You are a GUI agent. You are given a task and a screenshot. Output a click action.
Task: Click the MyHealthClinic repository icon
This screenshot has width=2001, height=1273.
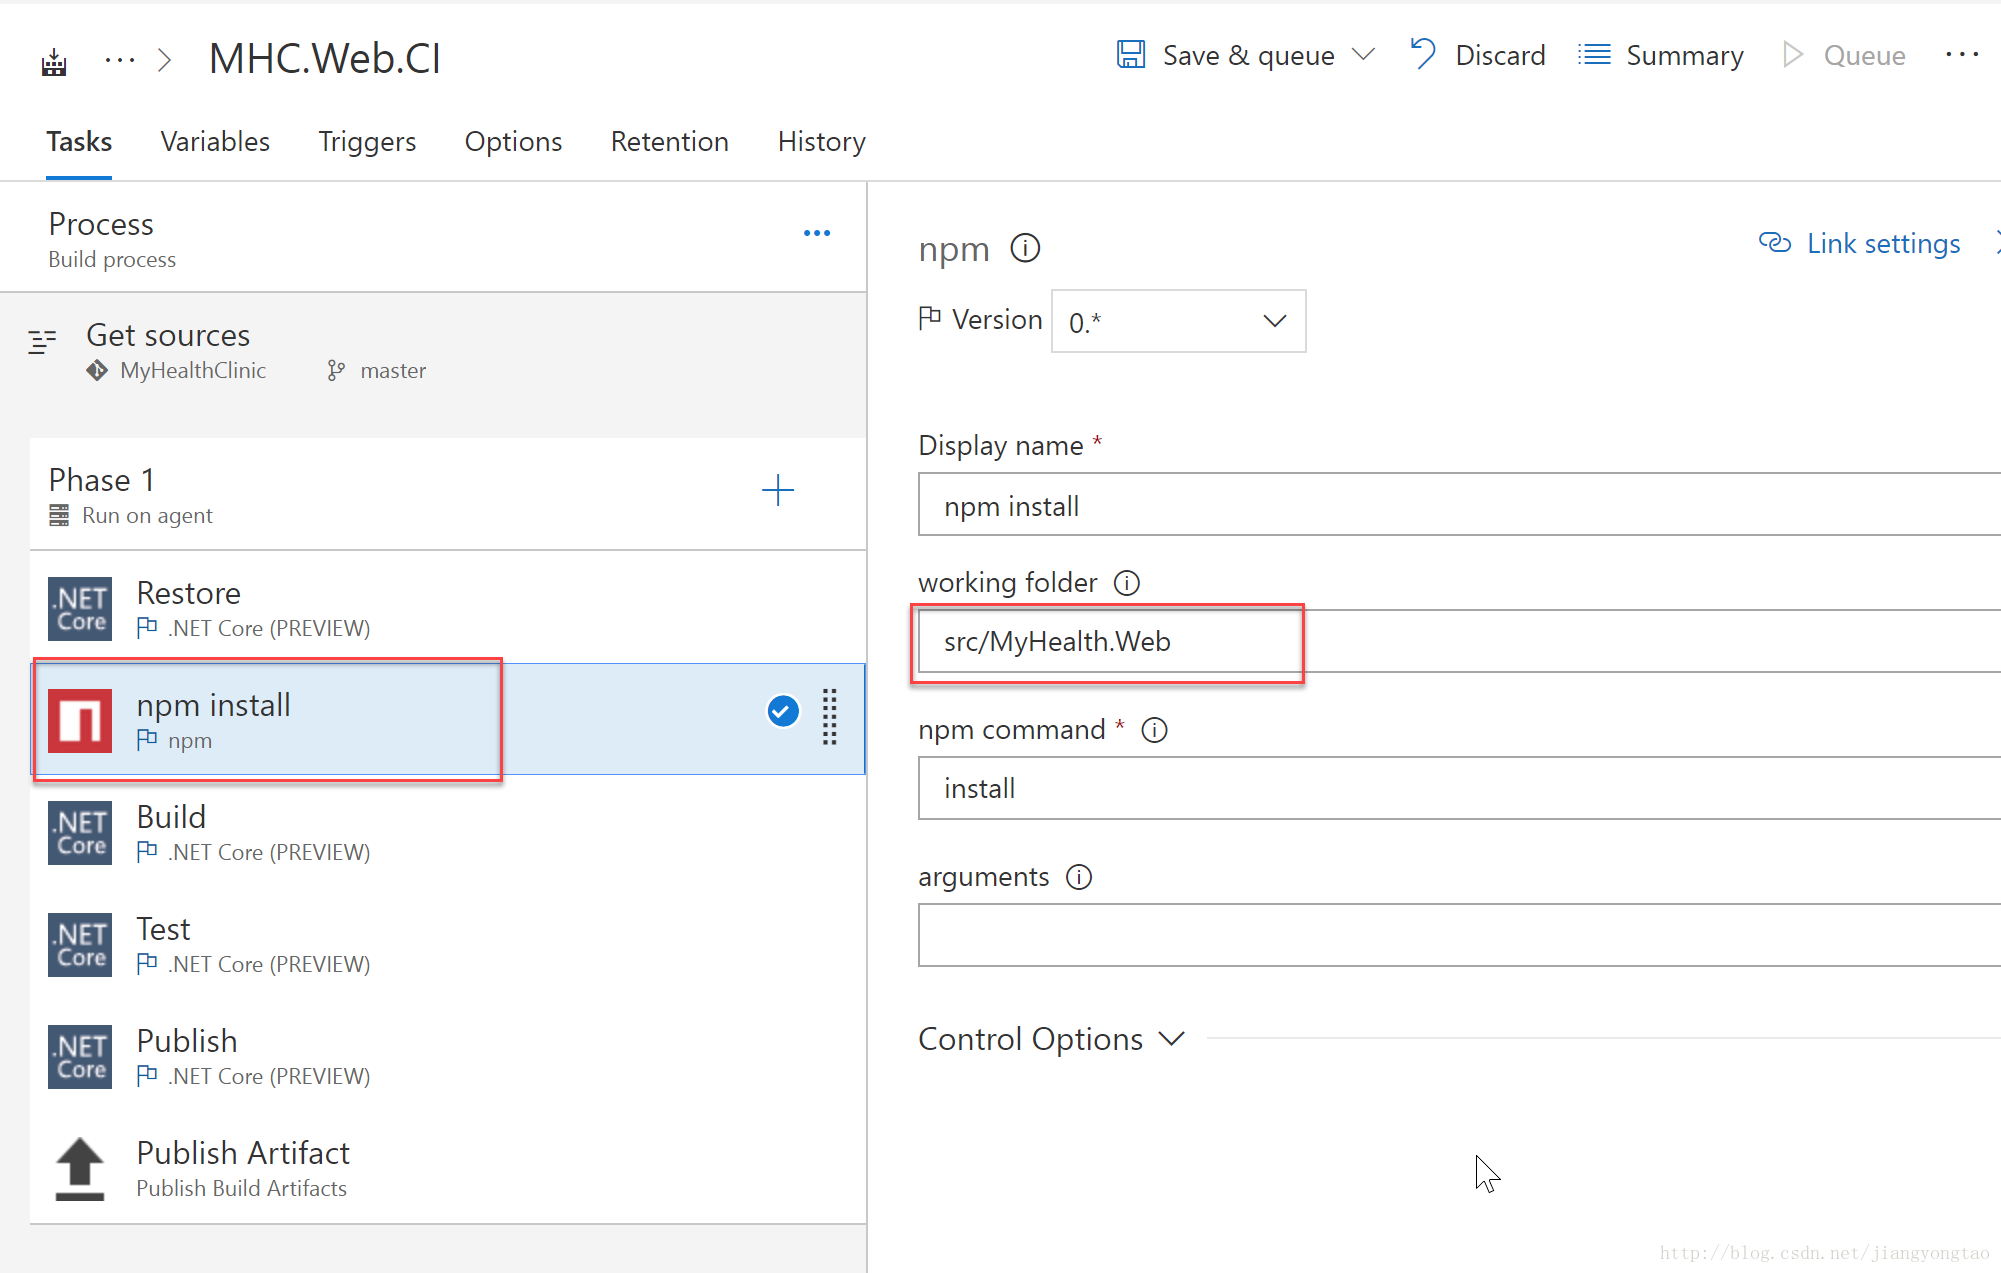(x=97, y=371)
